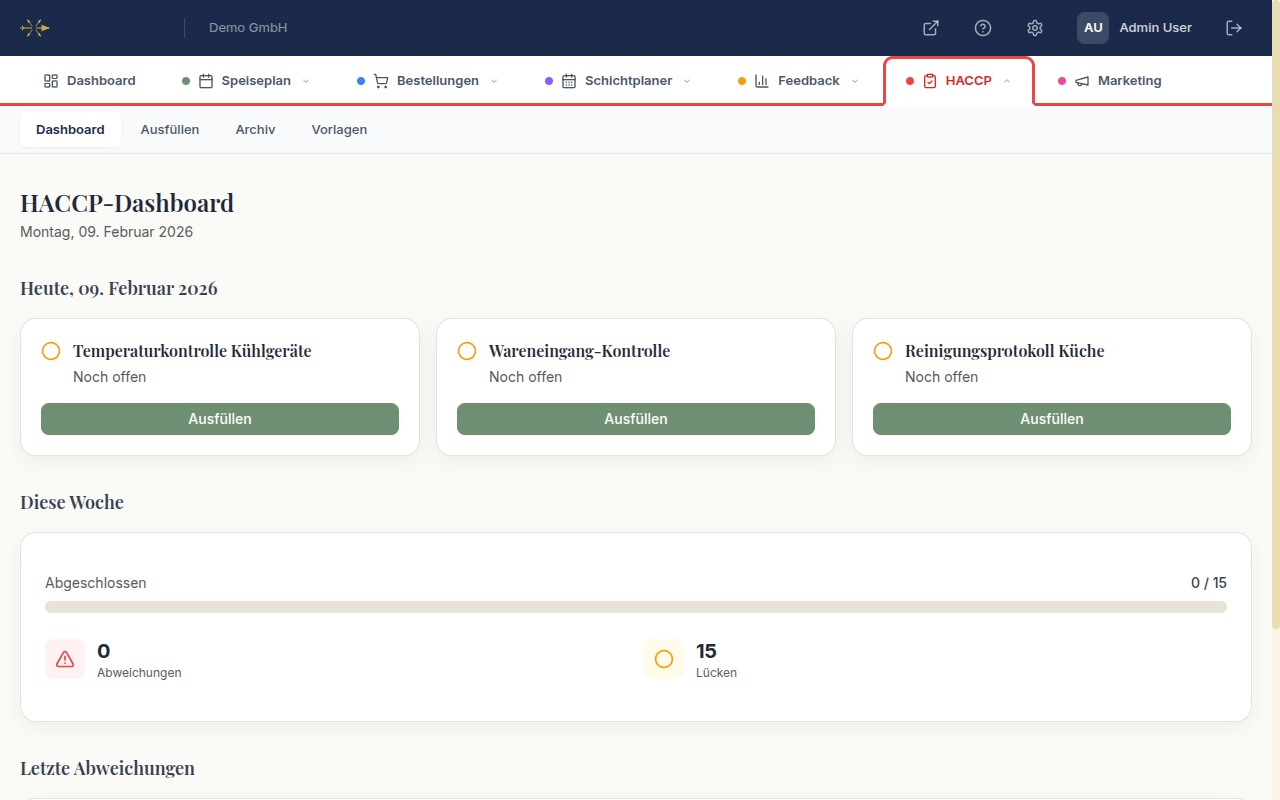Switch to the Archiv sub-tab
1280x800 pixels.
tap(255, 130)
